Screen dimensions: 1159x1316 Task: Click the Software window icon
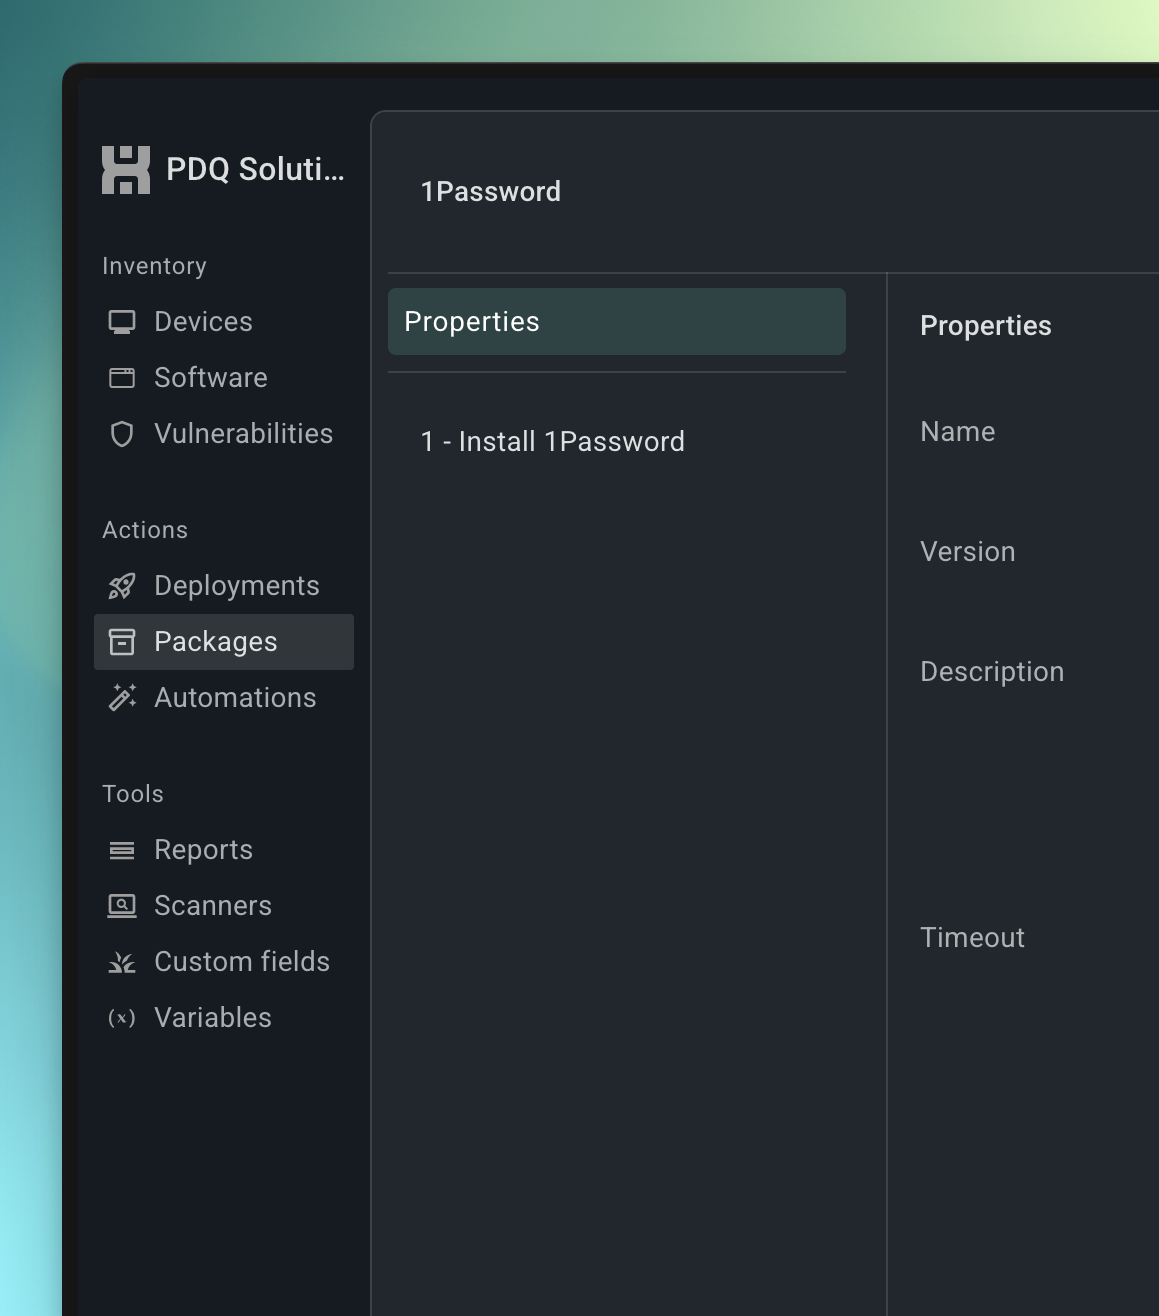[122, 378]
